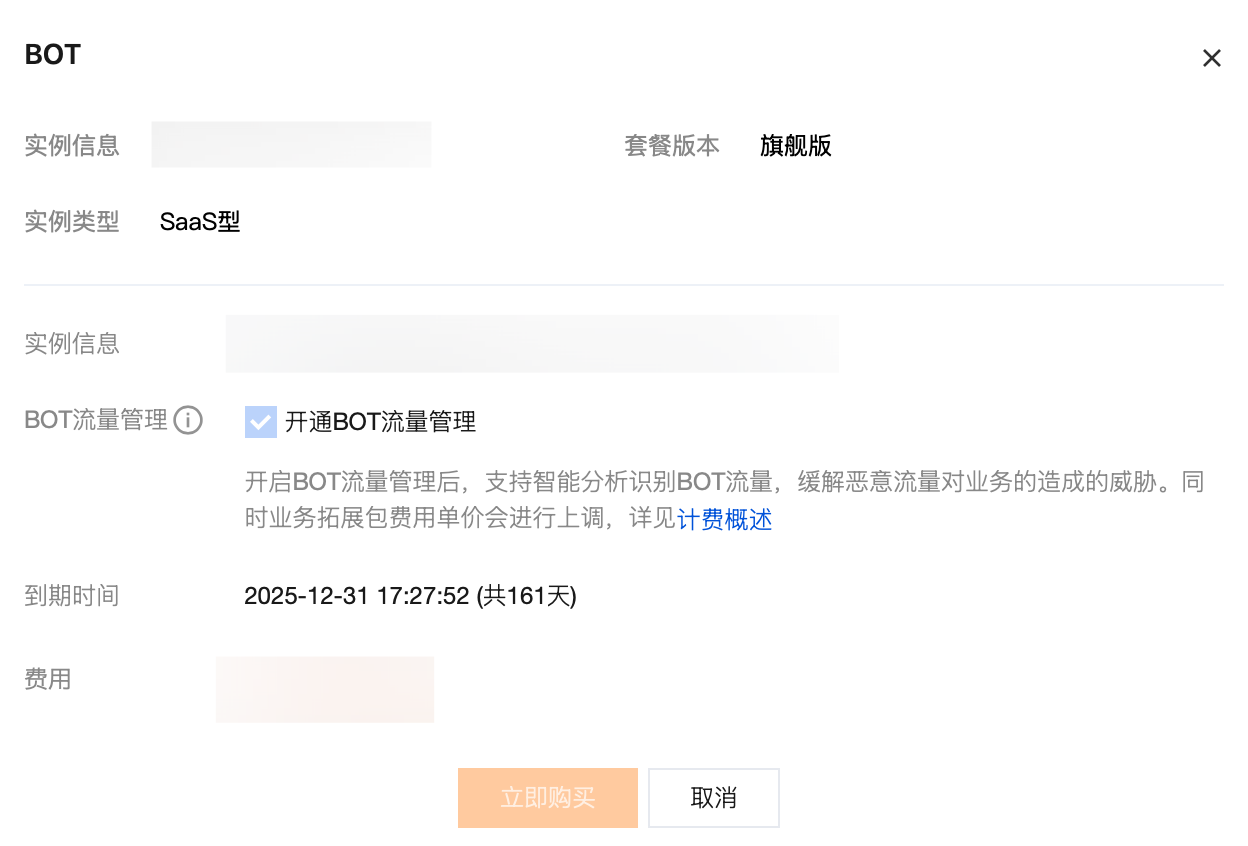Click the expiry date 2025-12-31 17:27:52
1248x846 pixels.
[410, 597]
